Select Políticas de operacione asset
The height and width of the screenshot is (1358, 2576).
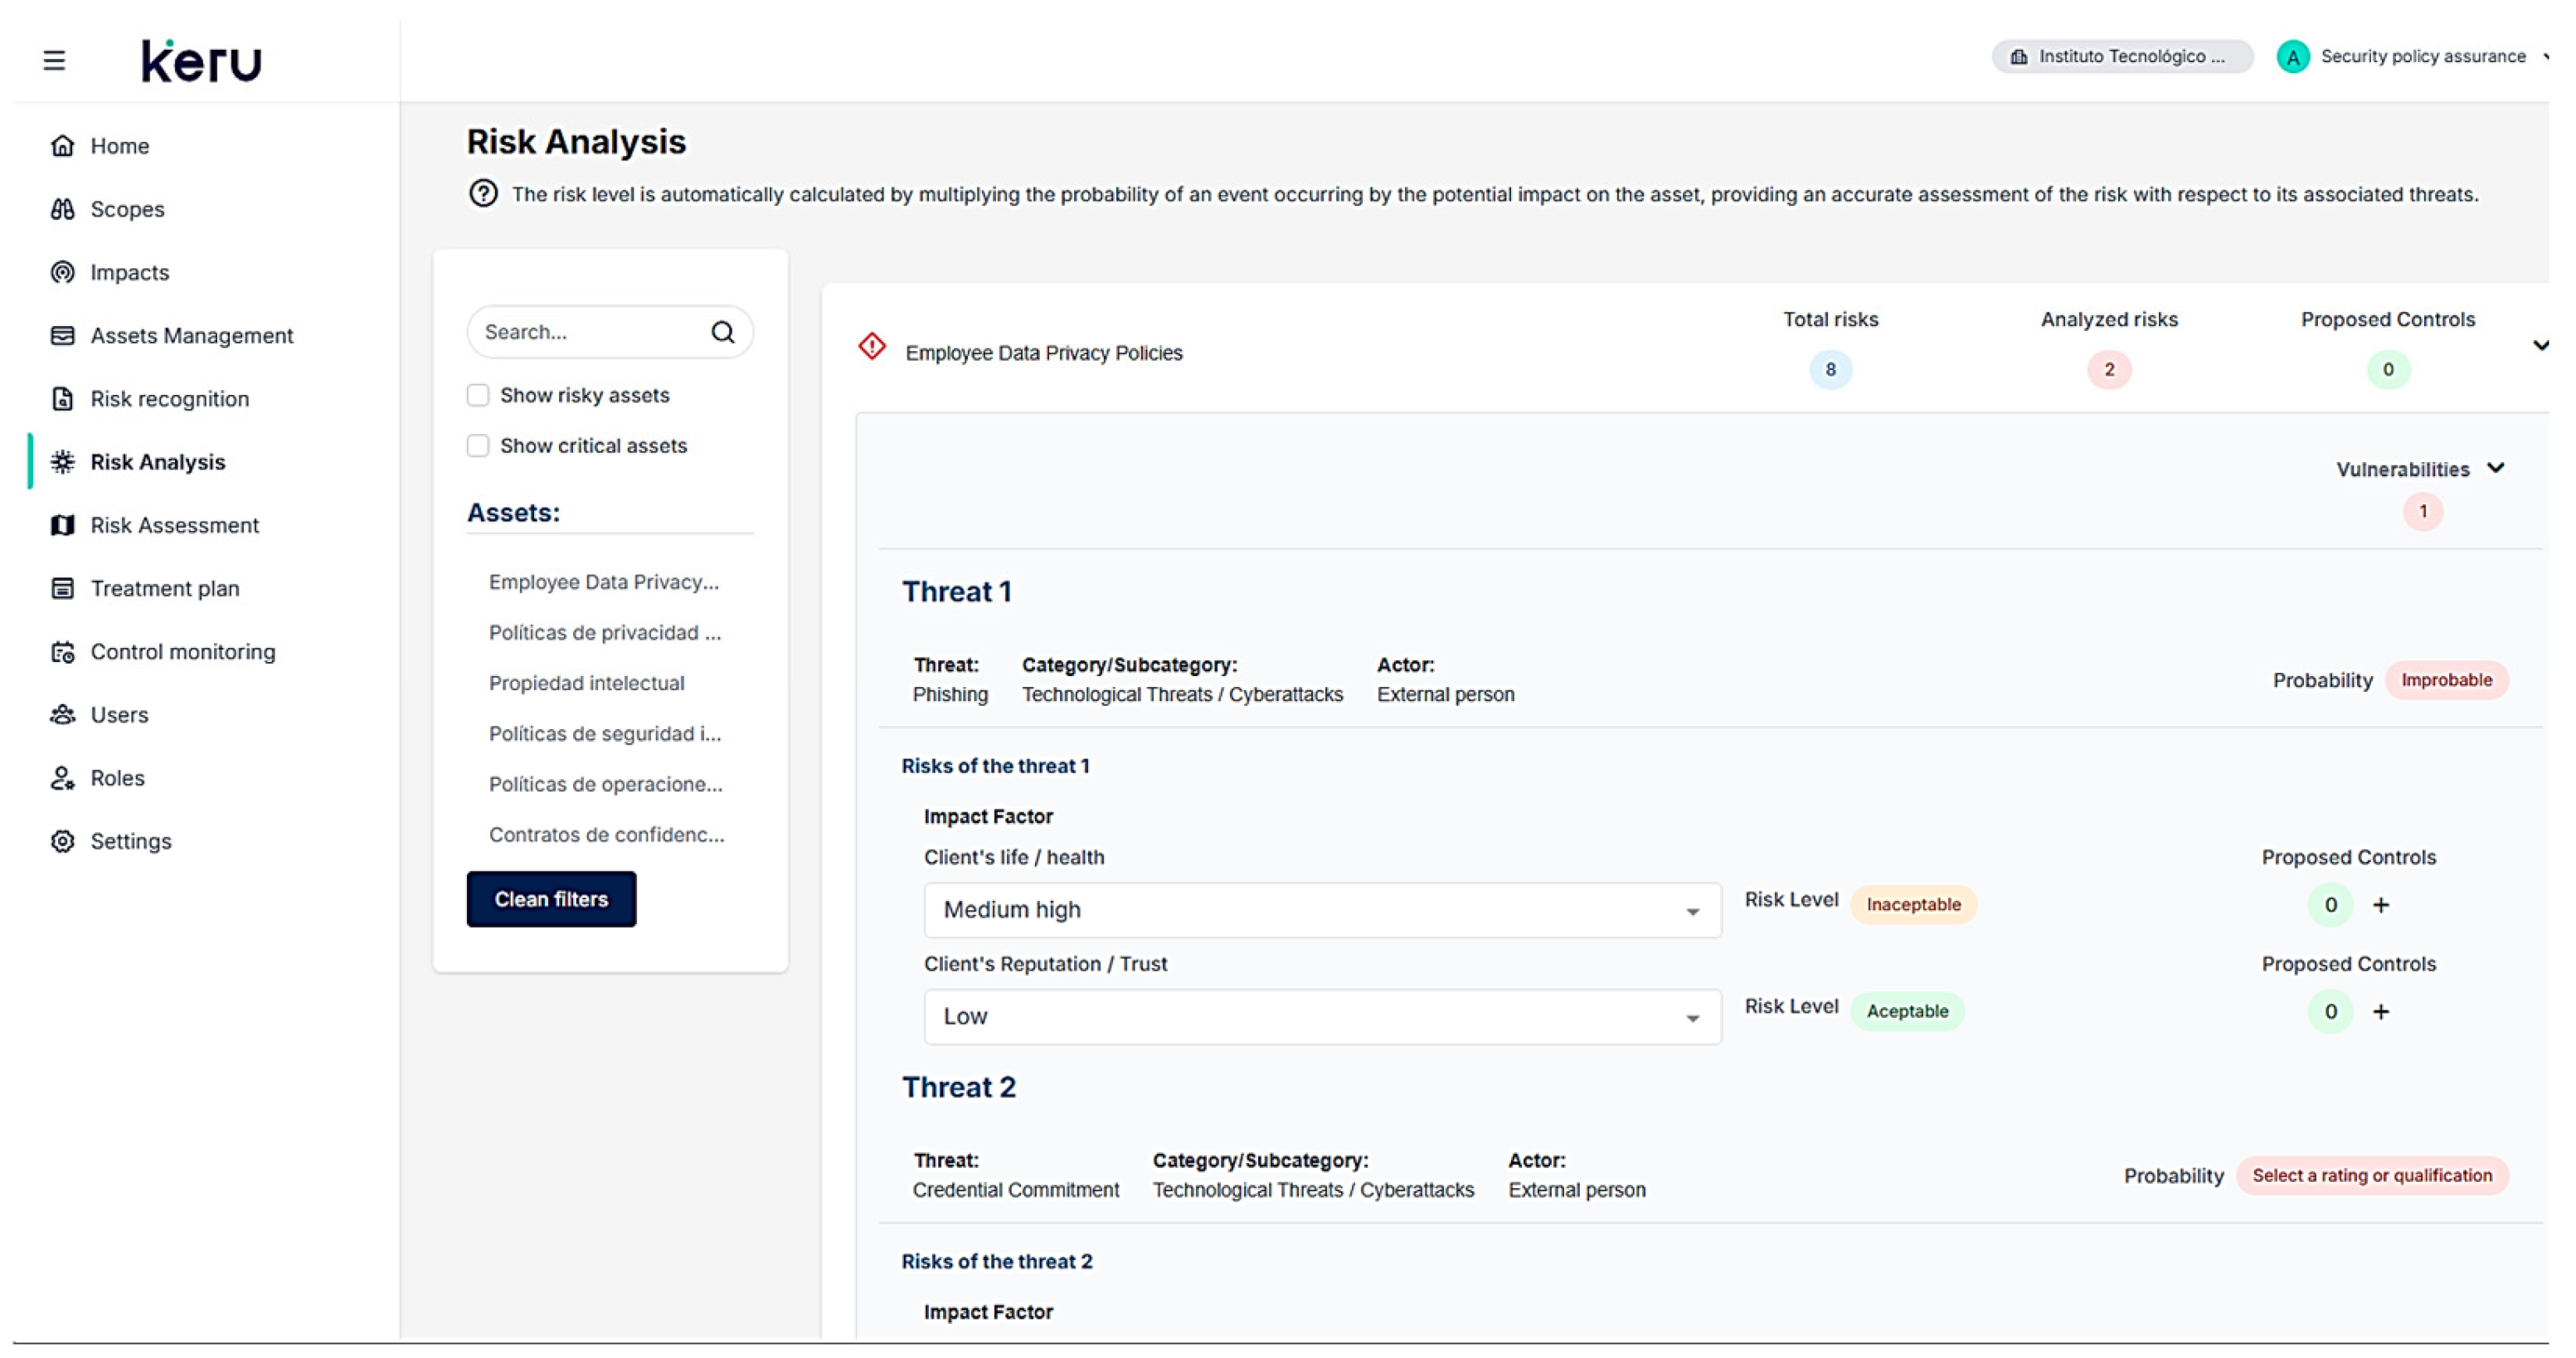click(x=605, y=784)
